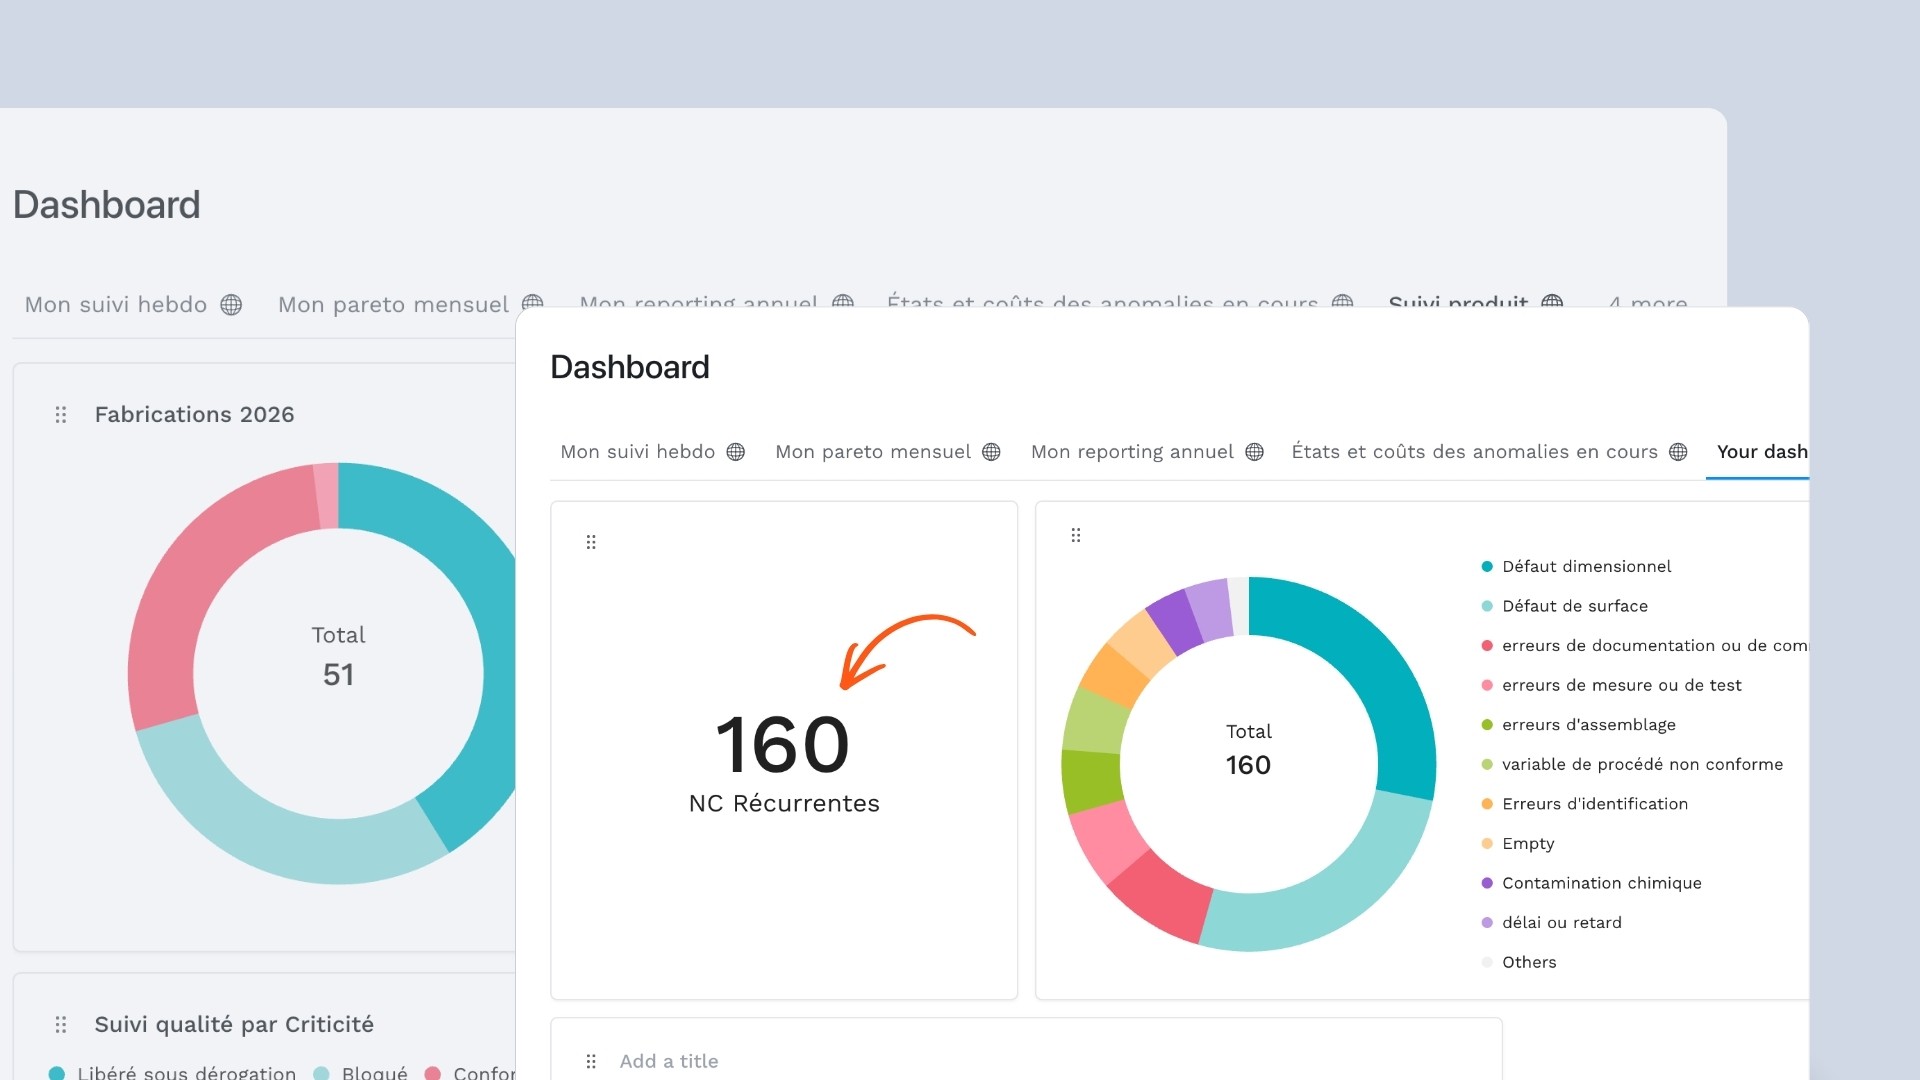This screenshot has width=1920, height=1080.
Task: Click the Fabrications 2026 card title
Action: tap(194, 414)
